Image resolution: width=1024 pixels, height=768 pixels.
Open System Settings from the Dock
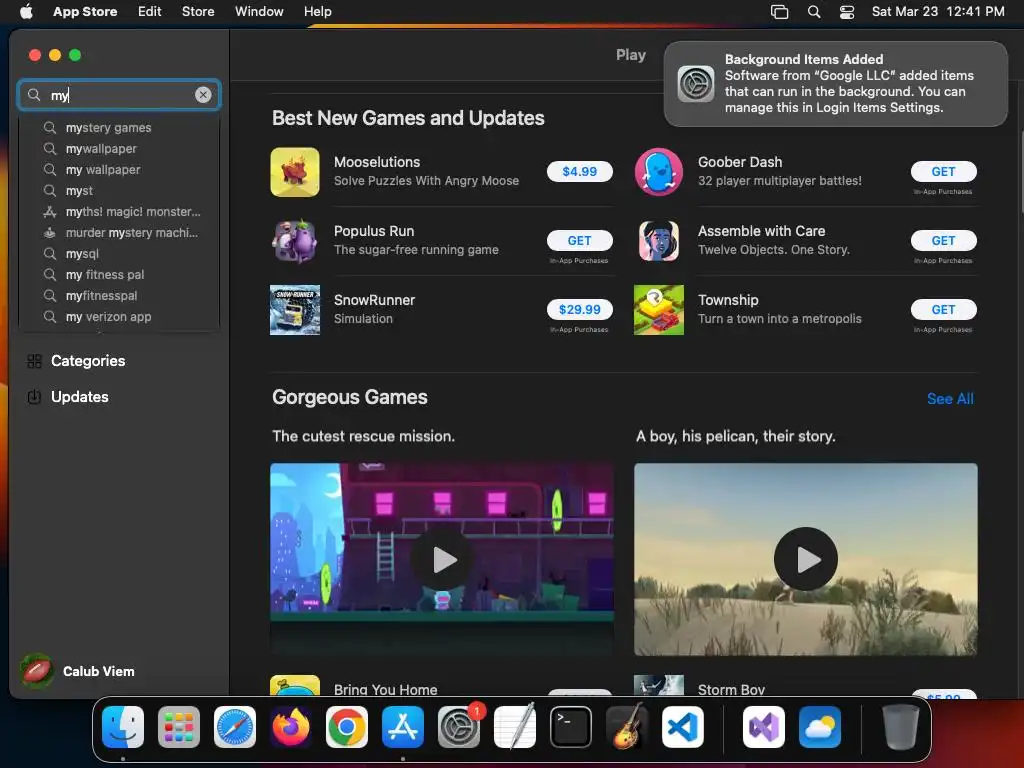(458, 727)
